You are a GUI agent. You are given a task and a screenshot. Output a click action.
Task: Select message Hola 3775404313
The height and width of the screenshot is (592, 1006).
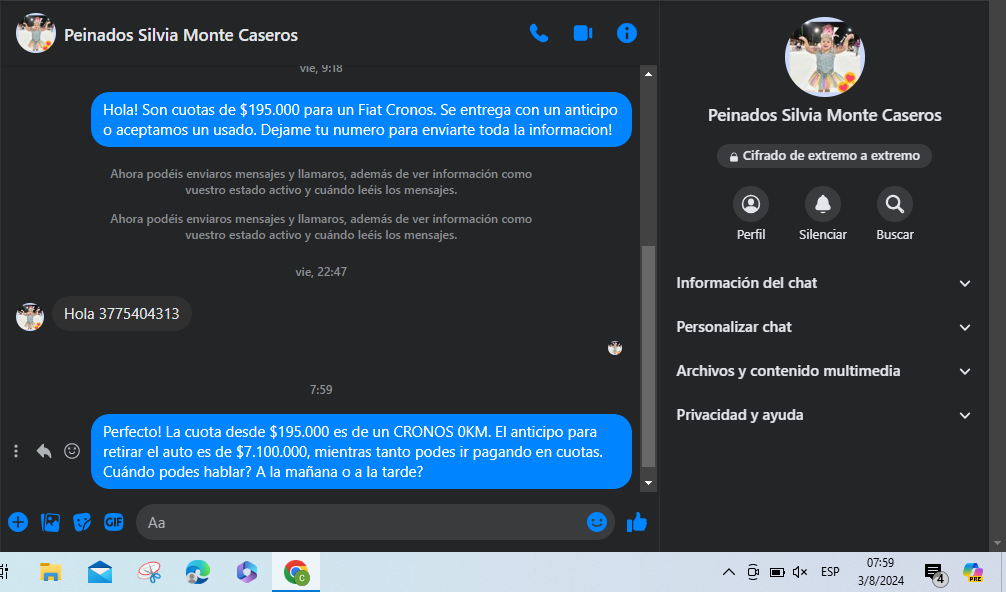click(x=122, y=314)
